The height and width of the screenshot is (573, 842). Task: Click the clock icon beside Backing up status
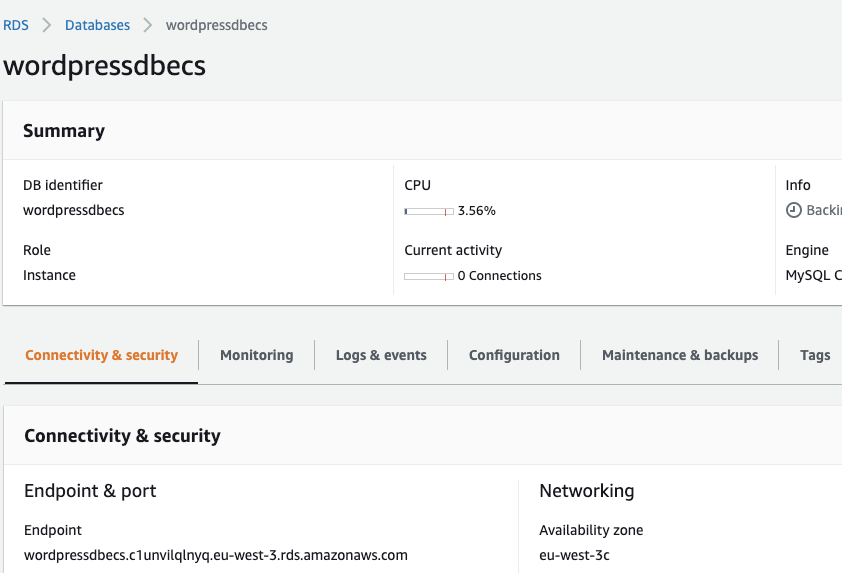tap(793, 210)
